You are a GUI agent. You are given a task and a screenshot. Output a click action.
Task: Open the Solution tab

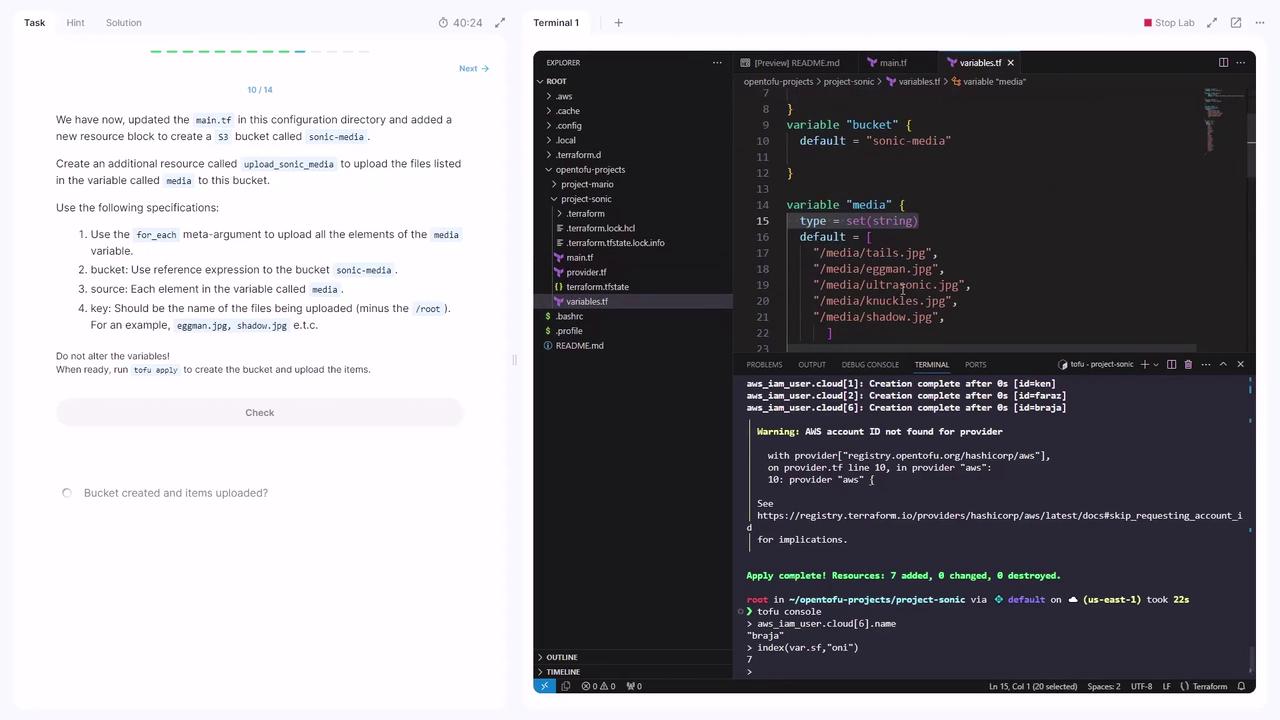pyautogui.click(x=123, y=22)
